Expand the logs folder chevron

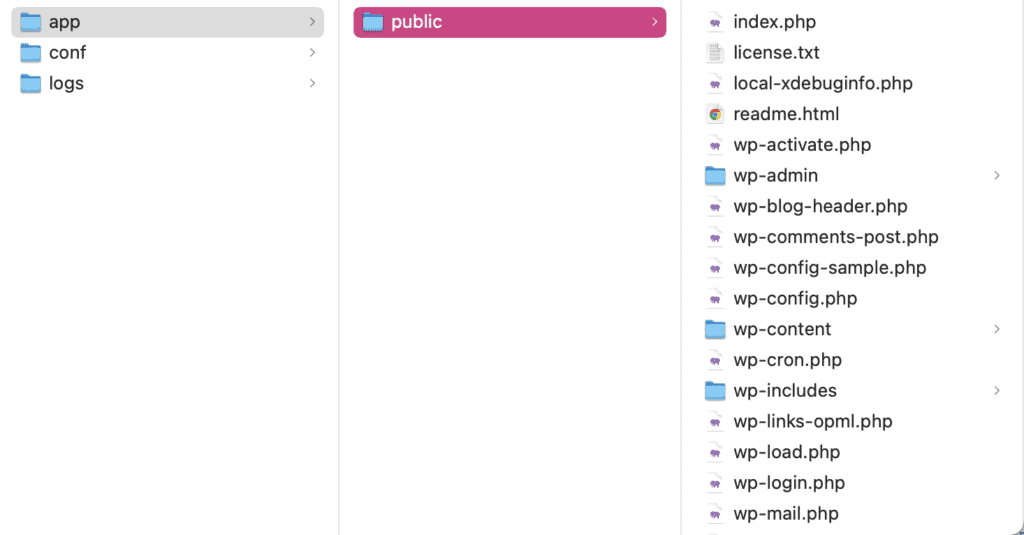point(312,84)
